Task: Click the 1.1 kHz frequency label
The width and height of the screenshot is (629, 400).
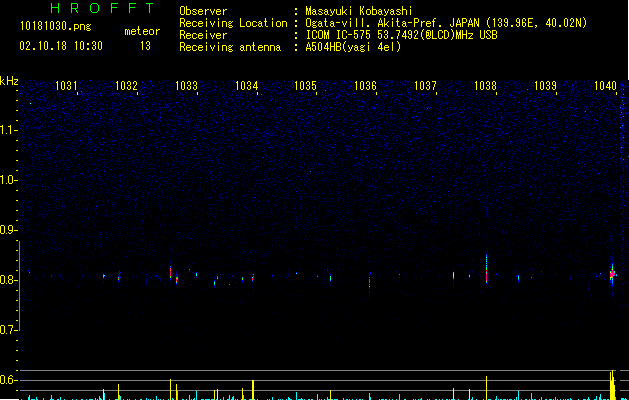Action: click(8, 130)
